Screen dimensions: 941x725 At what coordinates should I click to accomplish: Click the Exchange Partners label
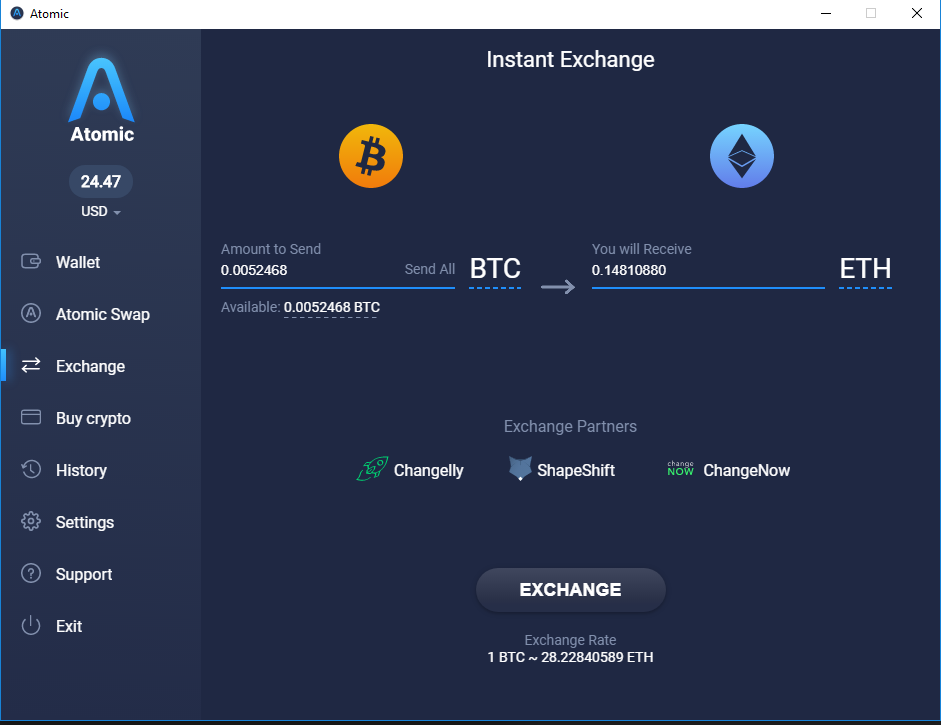tap(570, 426)
